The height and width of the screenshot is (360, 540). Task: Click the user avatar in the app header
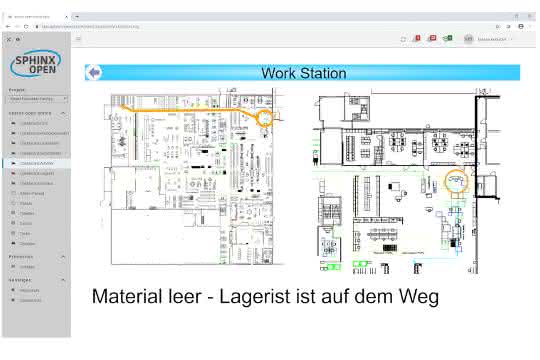point(468,39)
